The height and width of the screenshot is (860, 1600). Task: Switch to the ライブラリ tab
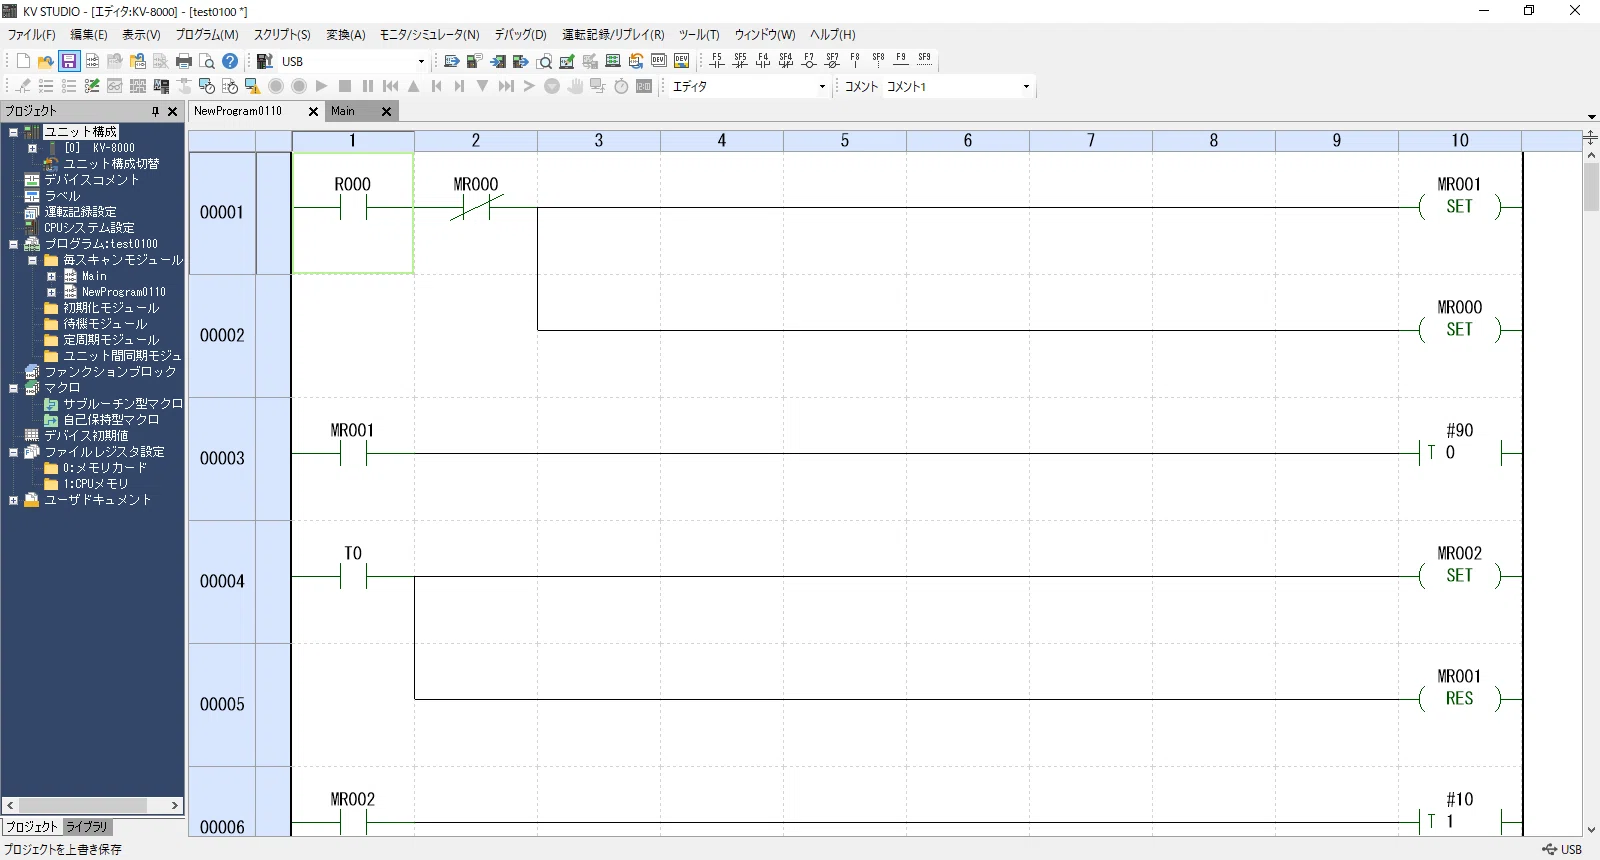point(87,827)
